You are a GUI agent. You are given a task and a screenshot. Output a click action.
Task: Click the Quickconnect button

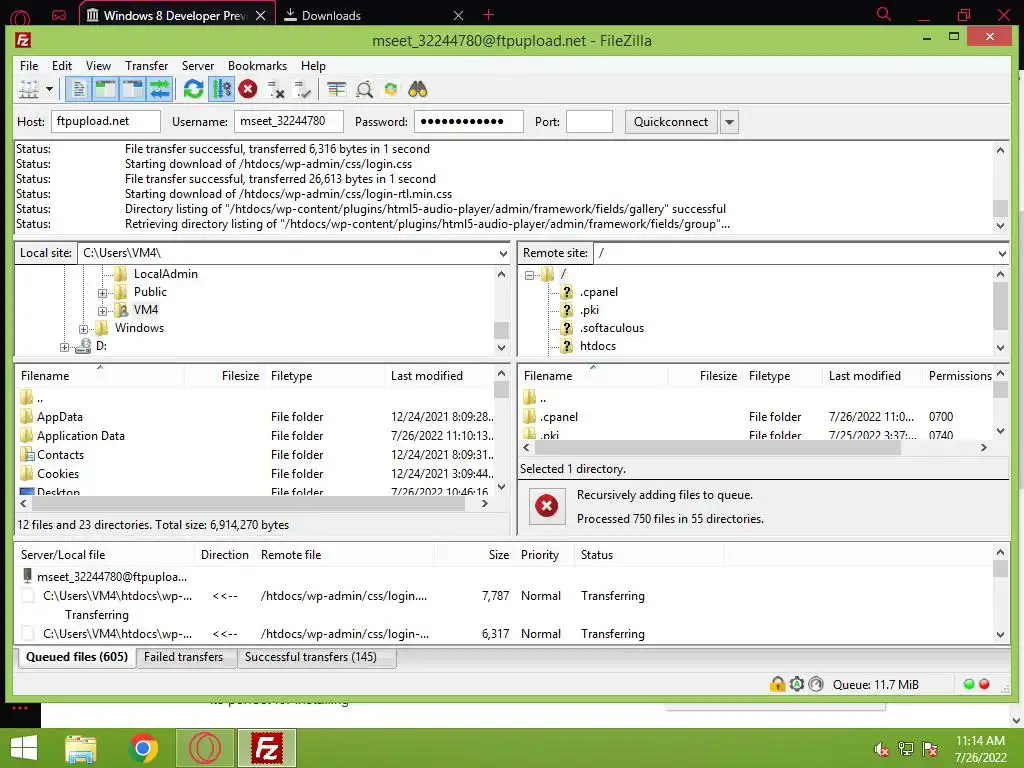click(671, 122)
